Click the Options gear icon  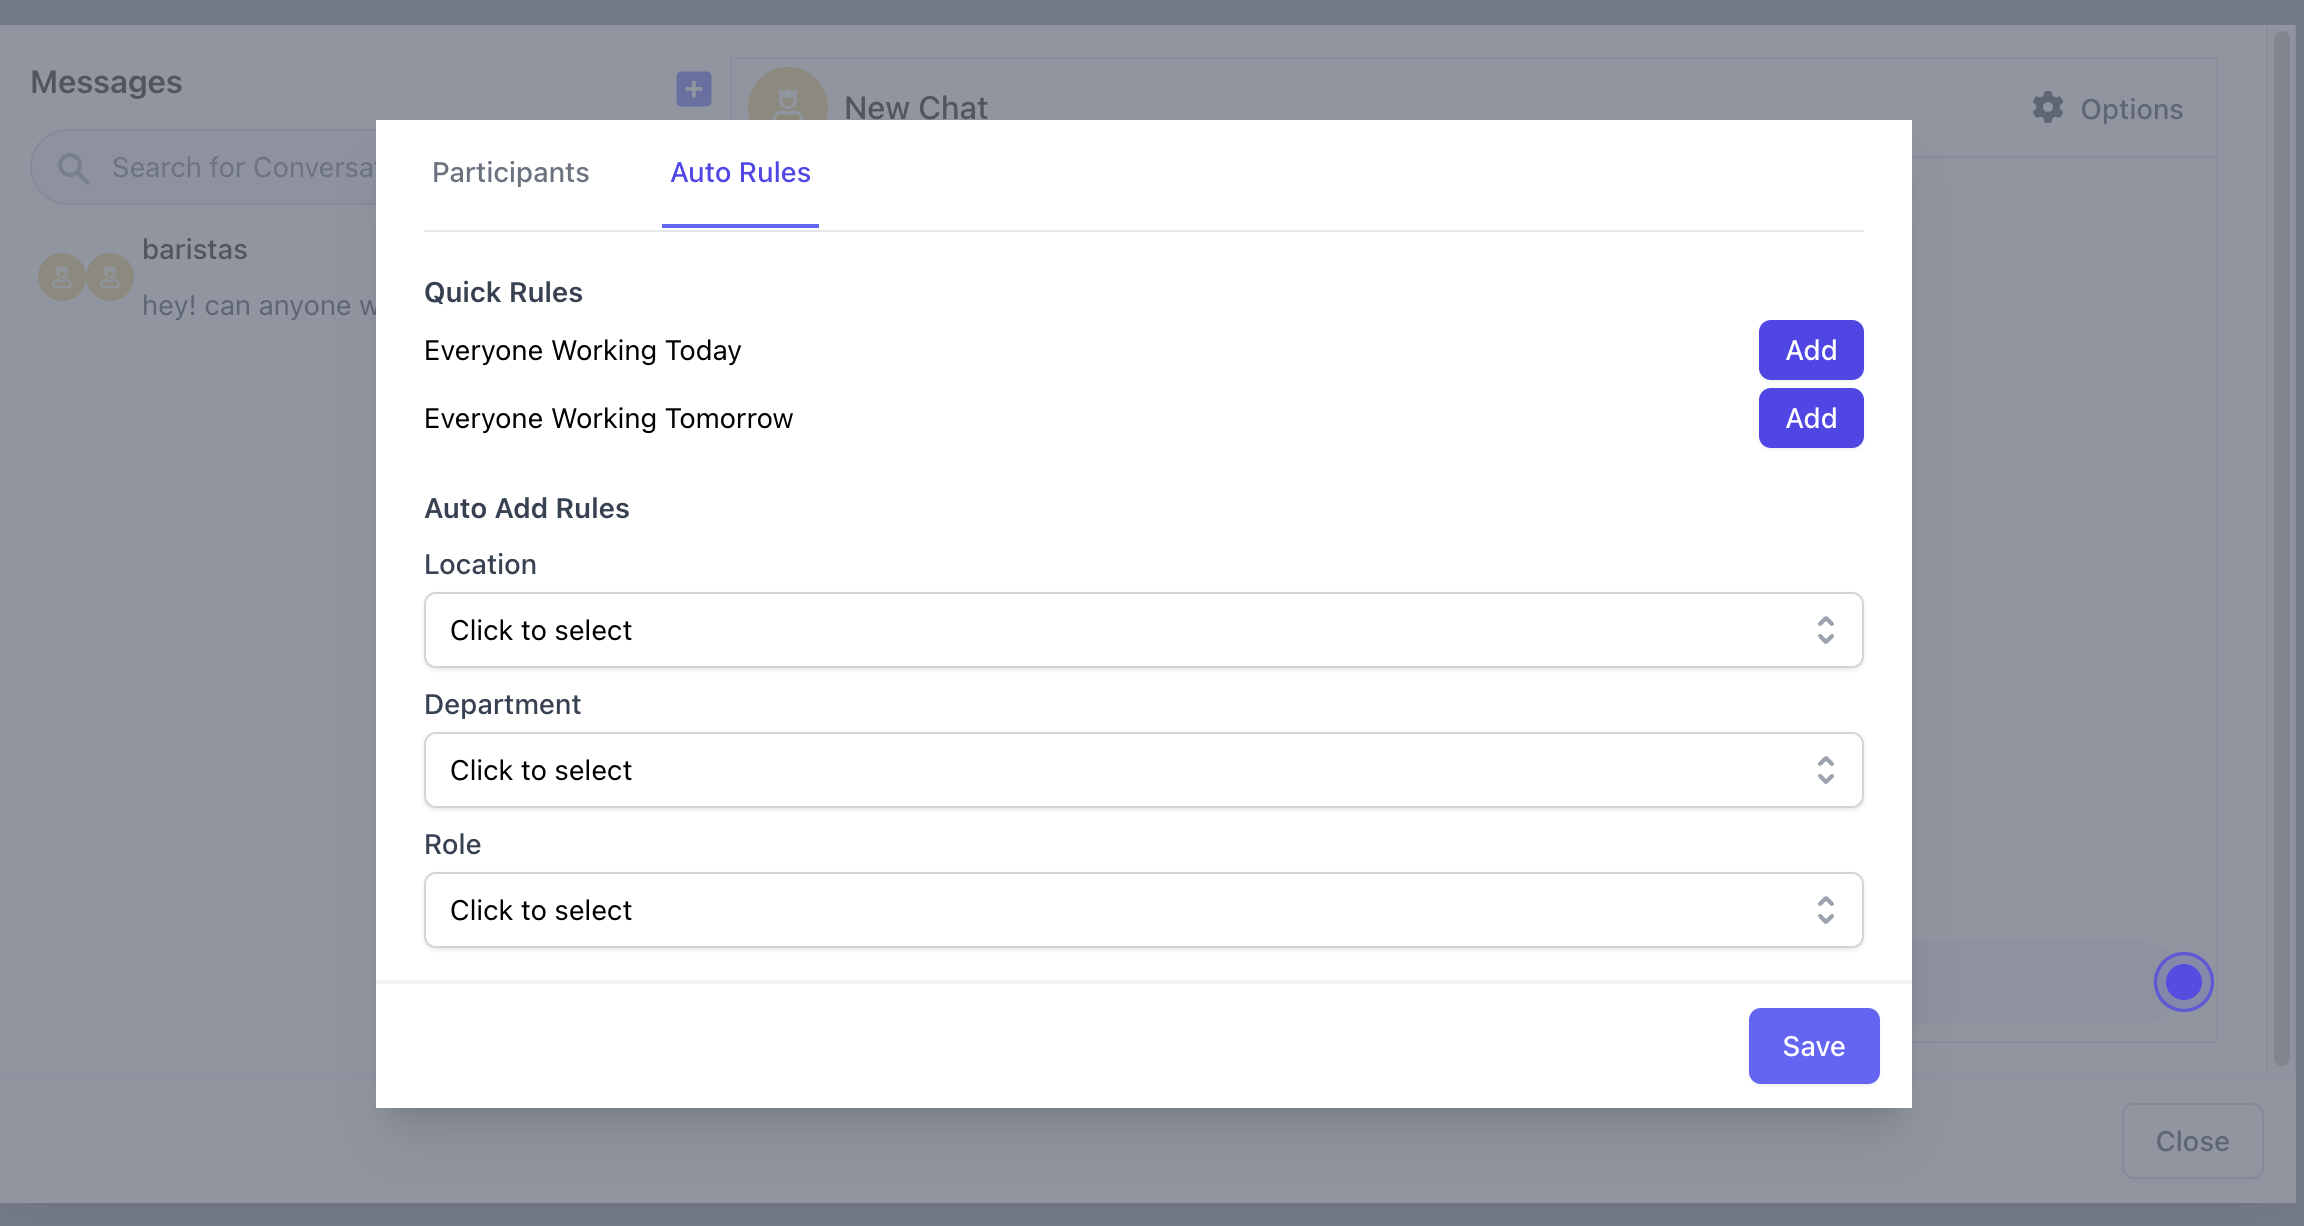2048,108
